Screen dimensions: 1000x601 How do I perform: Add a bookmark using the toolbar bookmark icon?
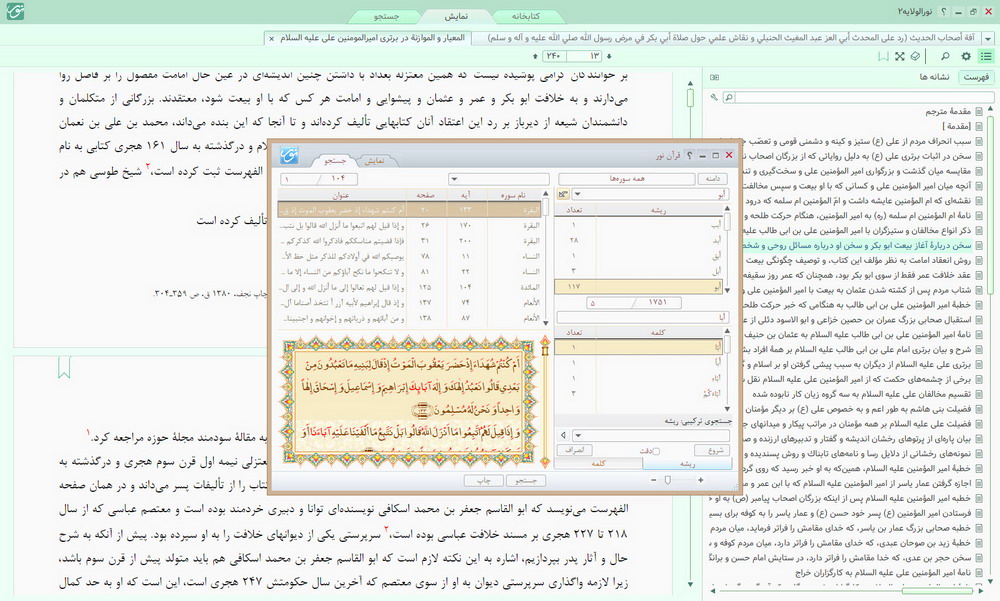click(883, 56)
